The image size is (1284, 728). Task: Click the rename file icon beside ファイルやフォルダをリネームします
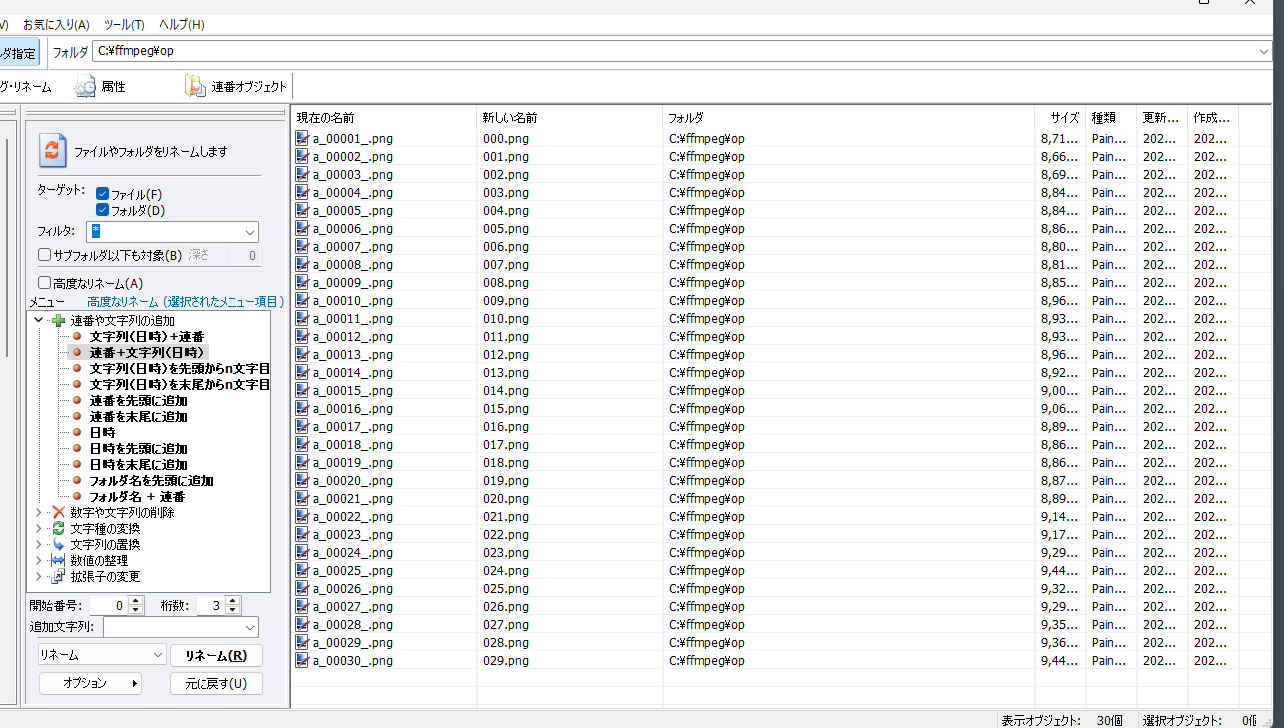pyautogui.click(x=52, y=151)
